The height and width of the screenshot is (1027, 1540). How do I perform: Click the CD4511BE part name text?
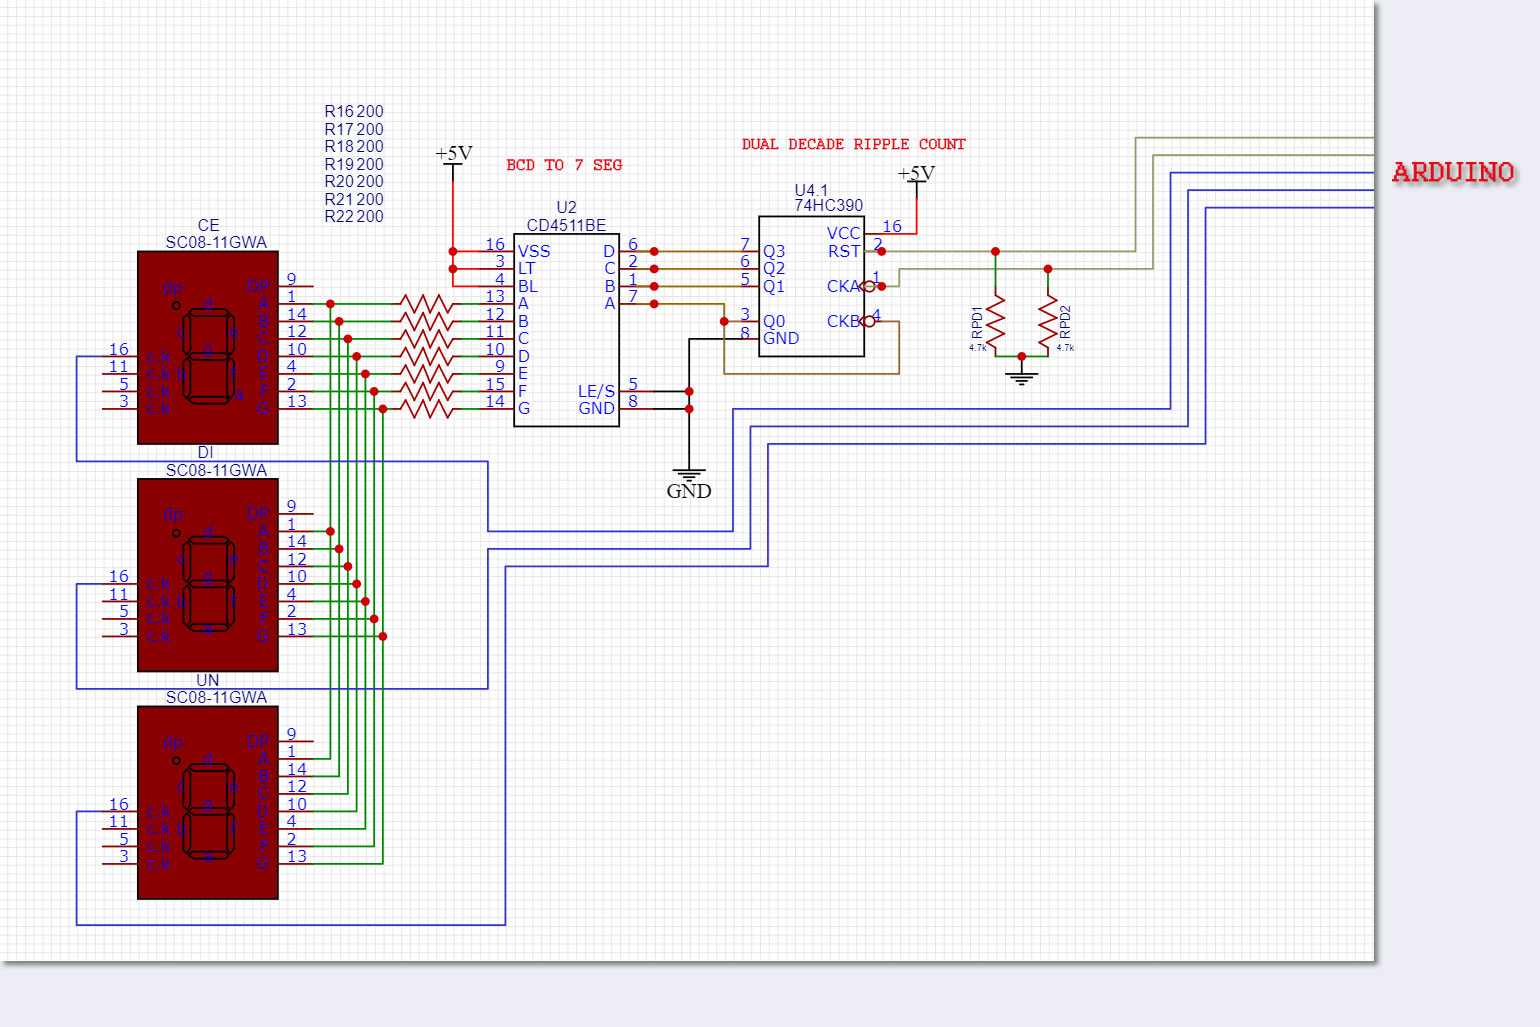tap(566, 225)
